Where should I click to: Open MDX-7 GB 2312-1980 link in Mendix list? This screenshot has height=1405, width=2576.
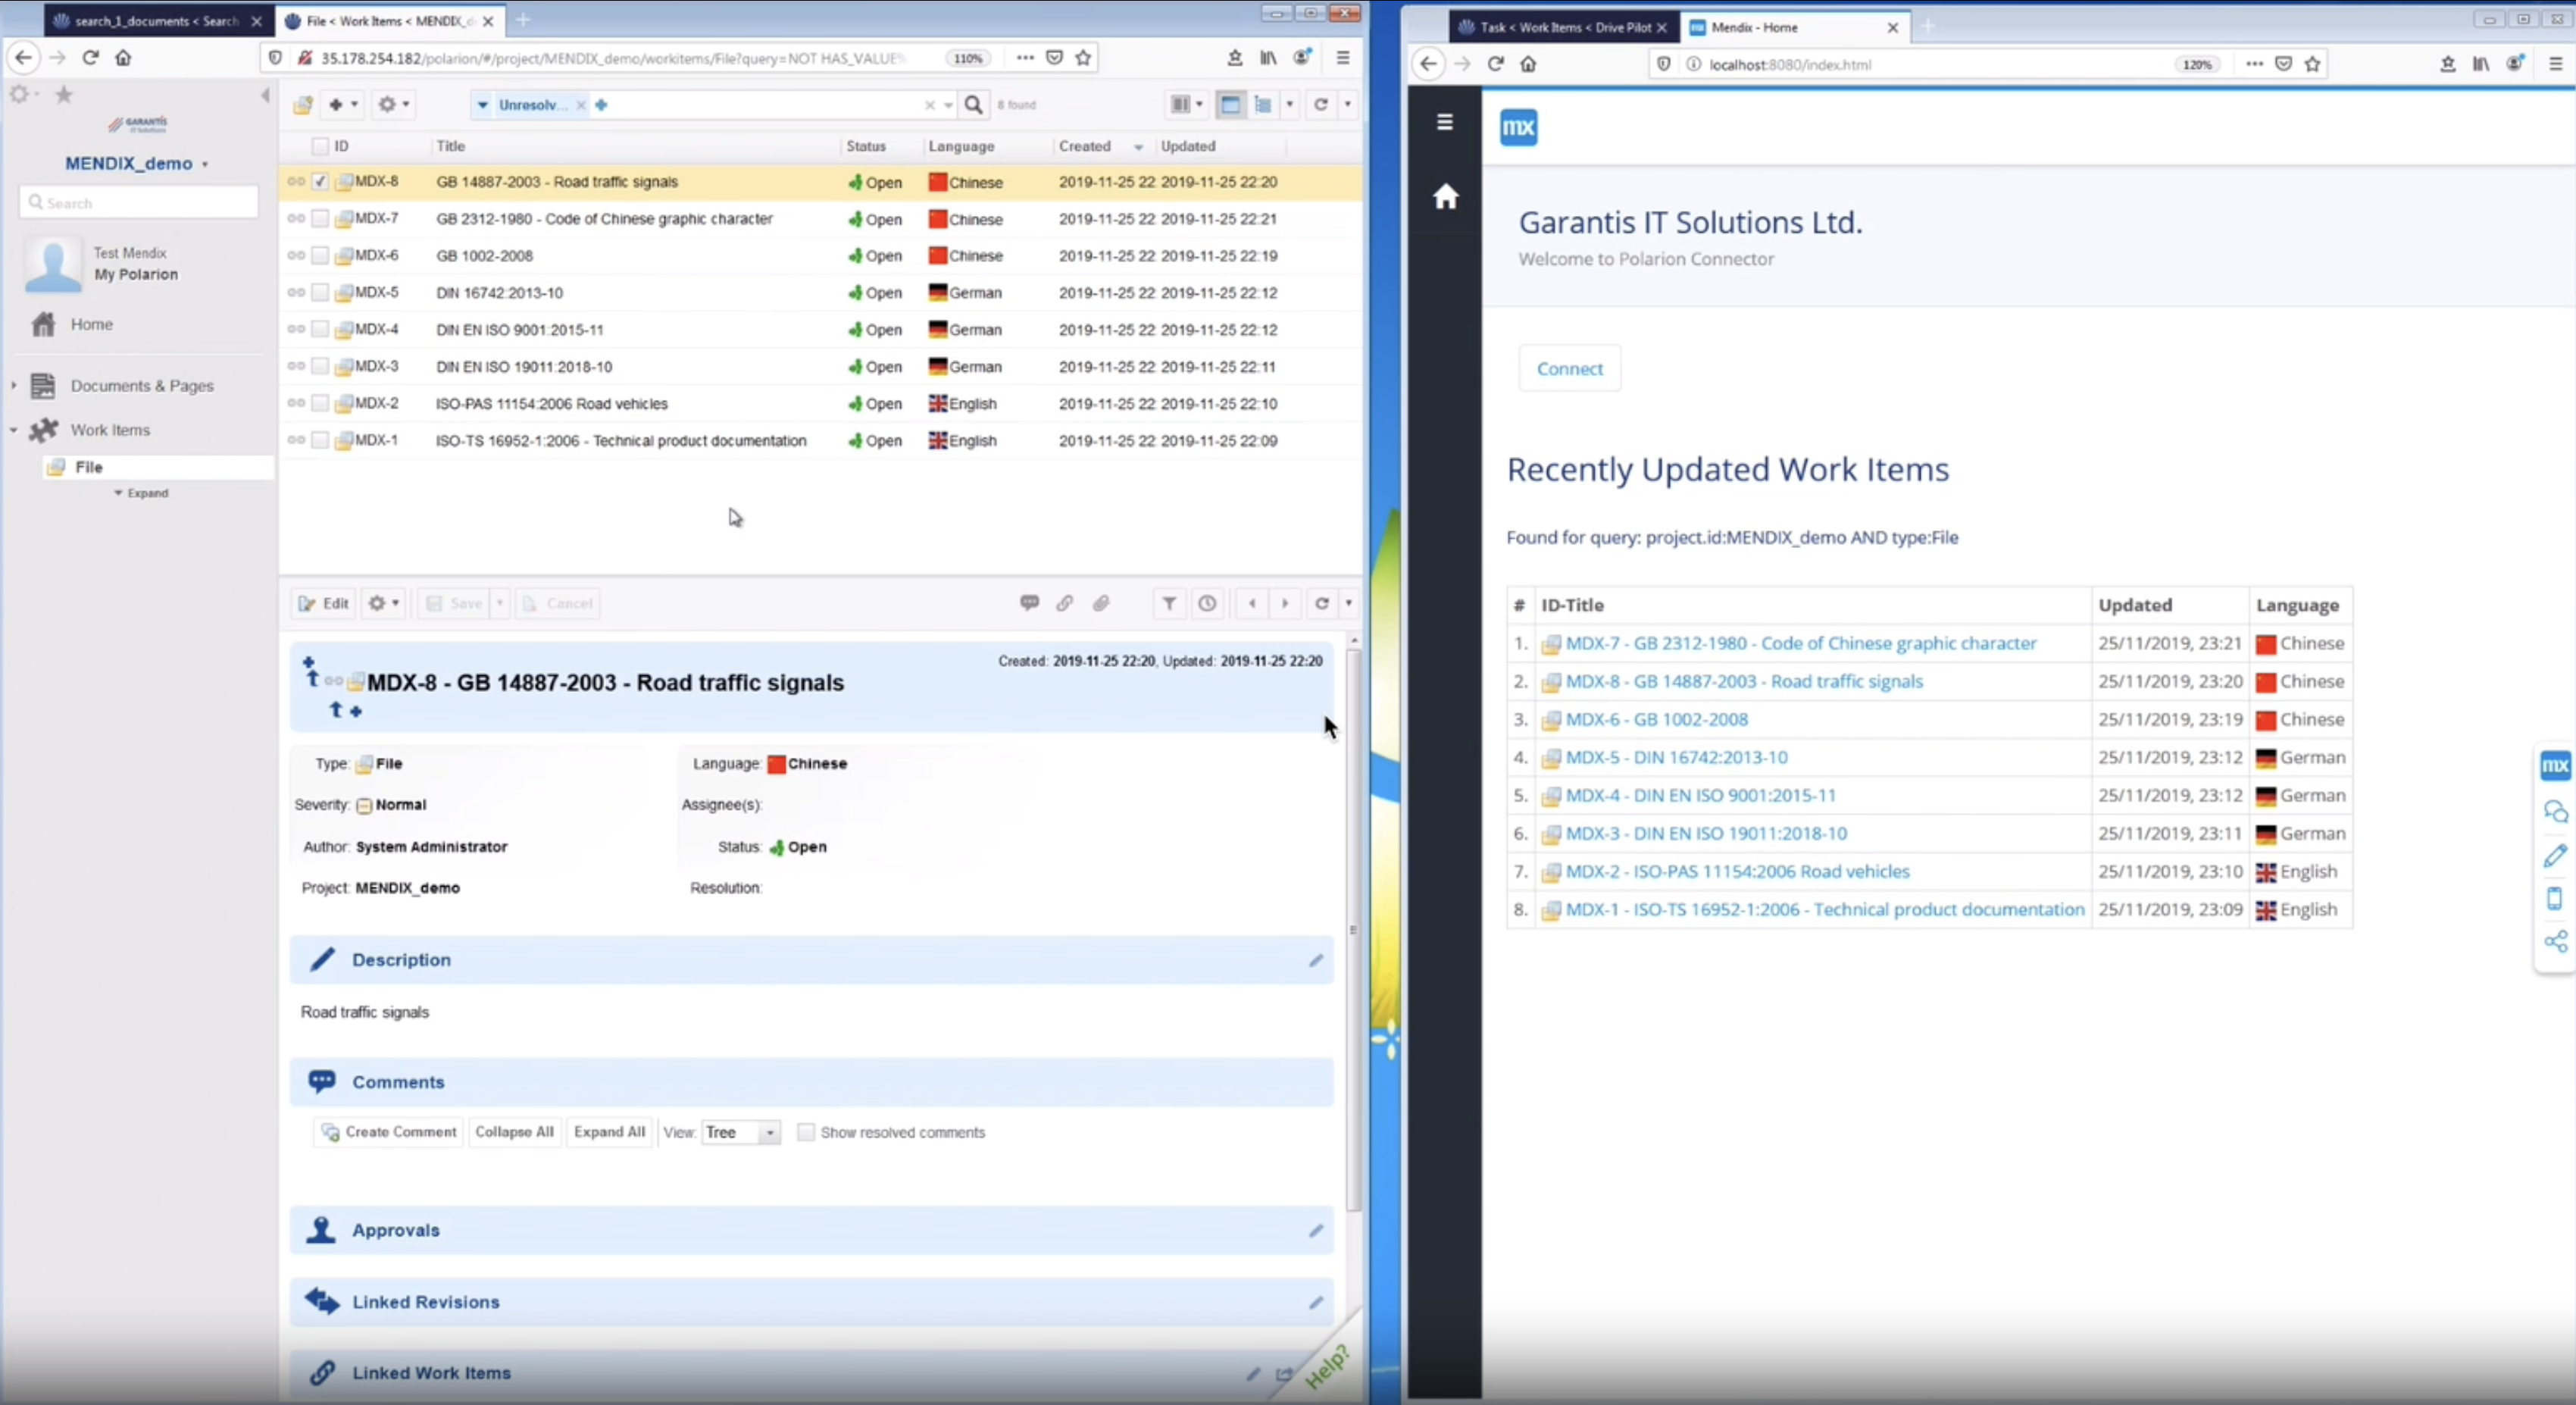click(1800, 643)
